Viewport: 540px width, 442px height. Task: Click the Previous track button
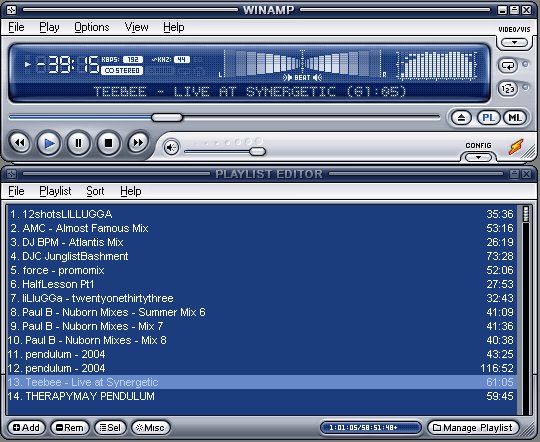click(x=19, y=143)
